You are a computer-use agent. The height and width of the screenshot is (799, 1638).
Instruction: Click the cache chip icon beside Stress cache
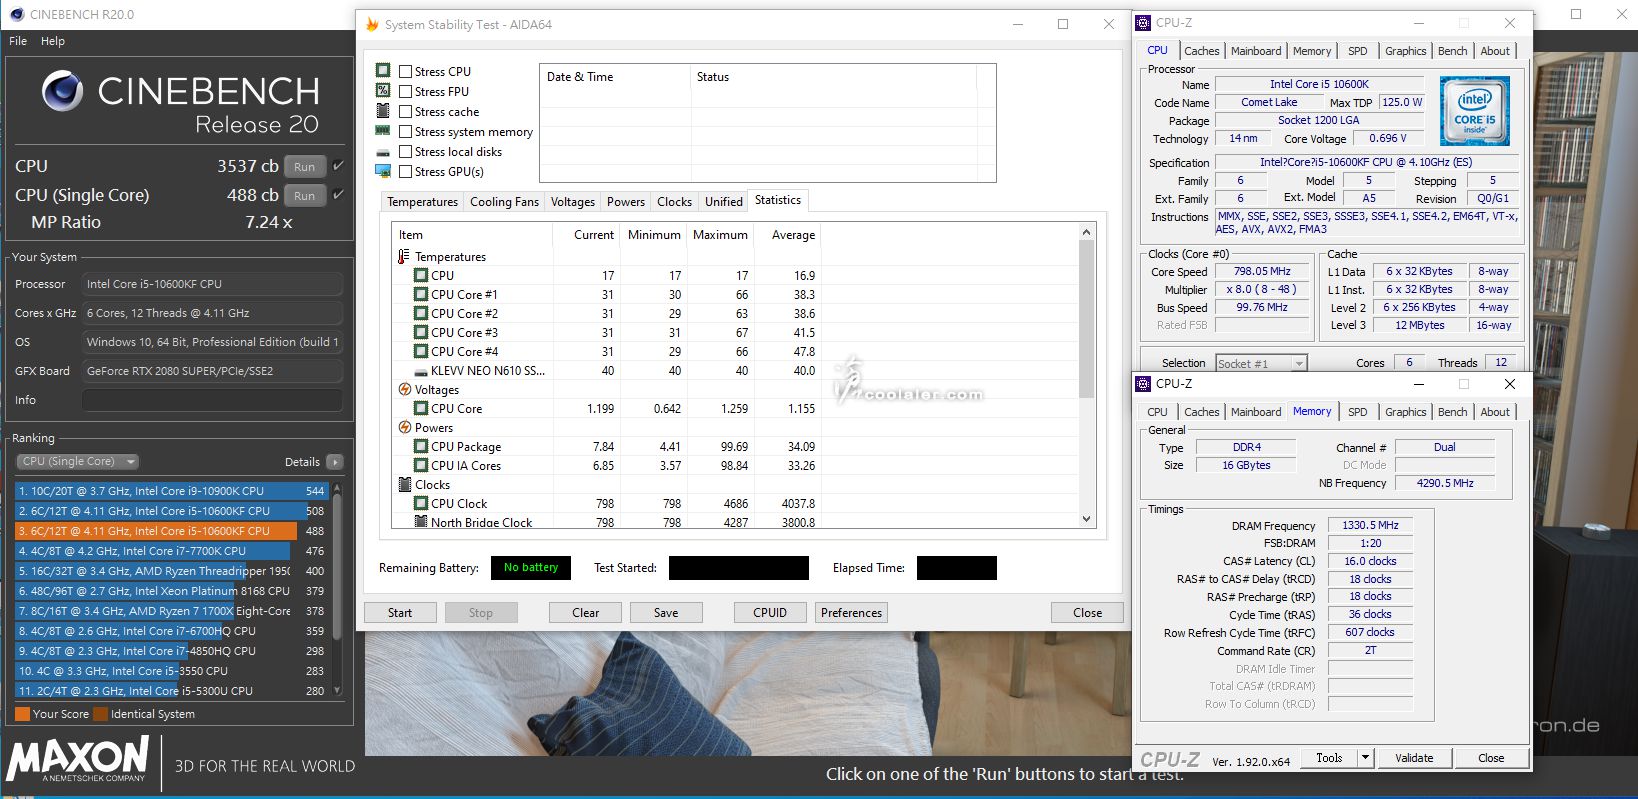[x=382, y=111]
